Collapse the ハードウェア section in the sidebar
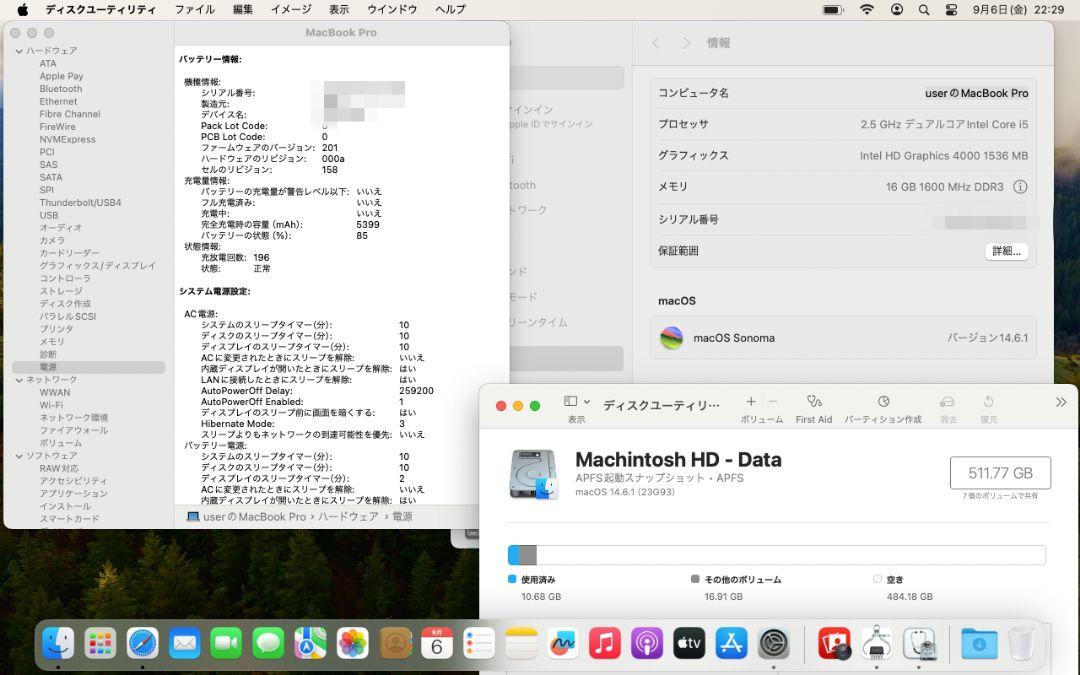The height and width of the screenshot is (675, 1080). pos(19,51)
